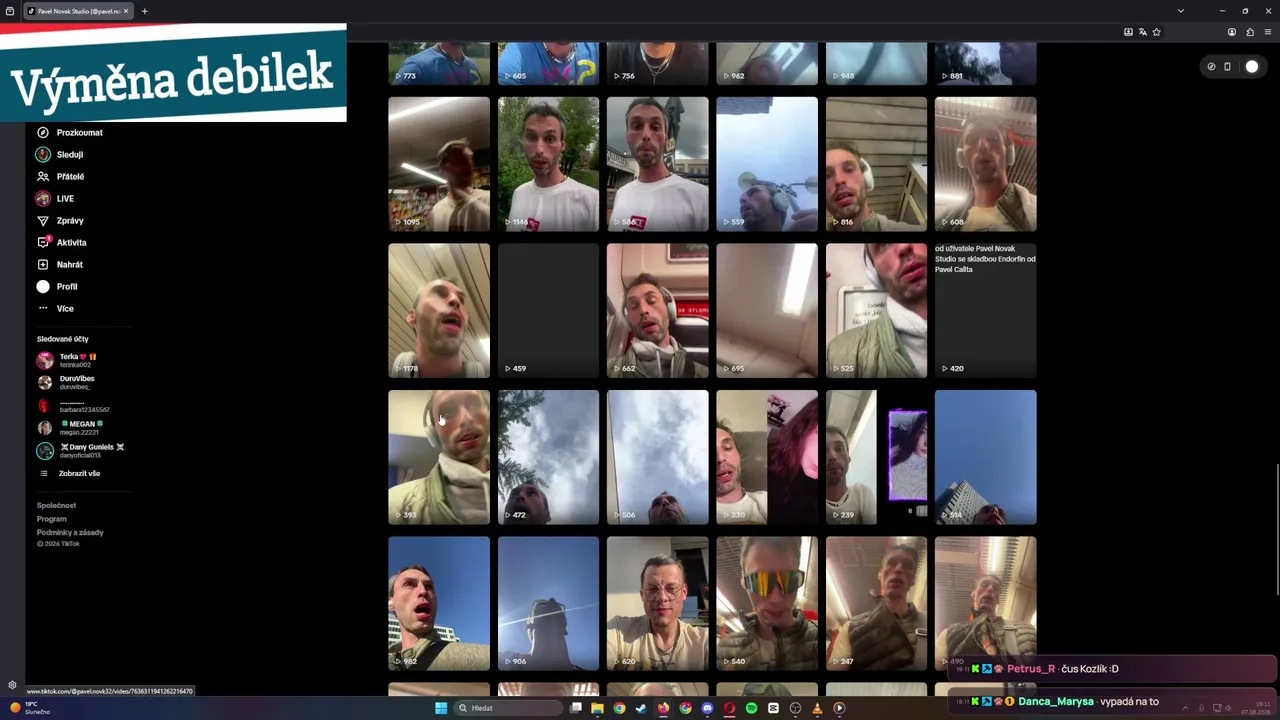Image resolution: width=1280 pixels, height=720 pixels.
Task: Open the video with 906 views
Action: [548, 604]
